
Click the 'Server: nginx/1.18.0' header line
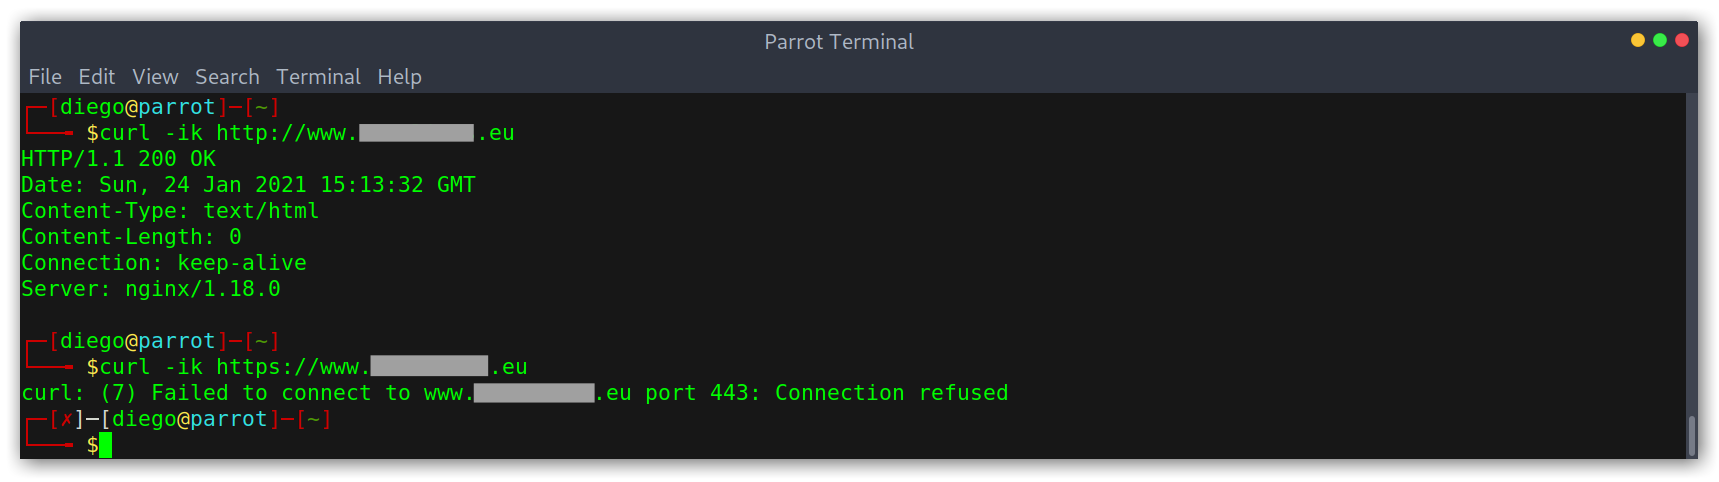tap(151, 289)
